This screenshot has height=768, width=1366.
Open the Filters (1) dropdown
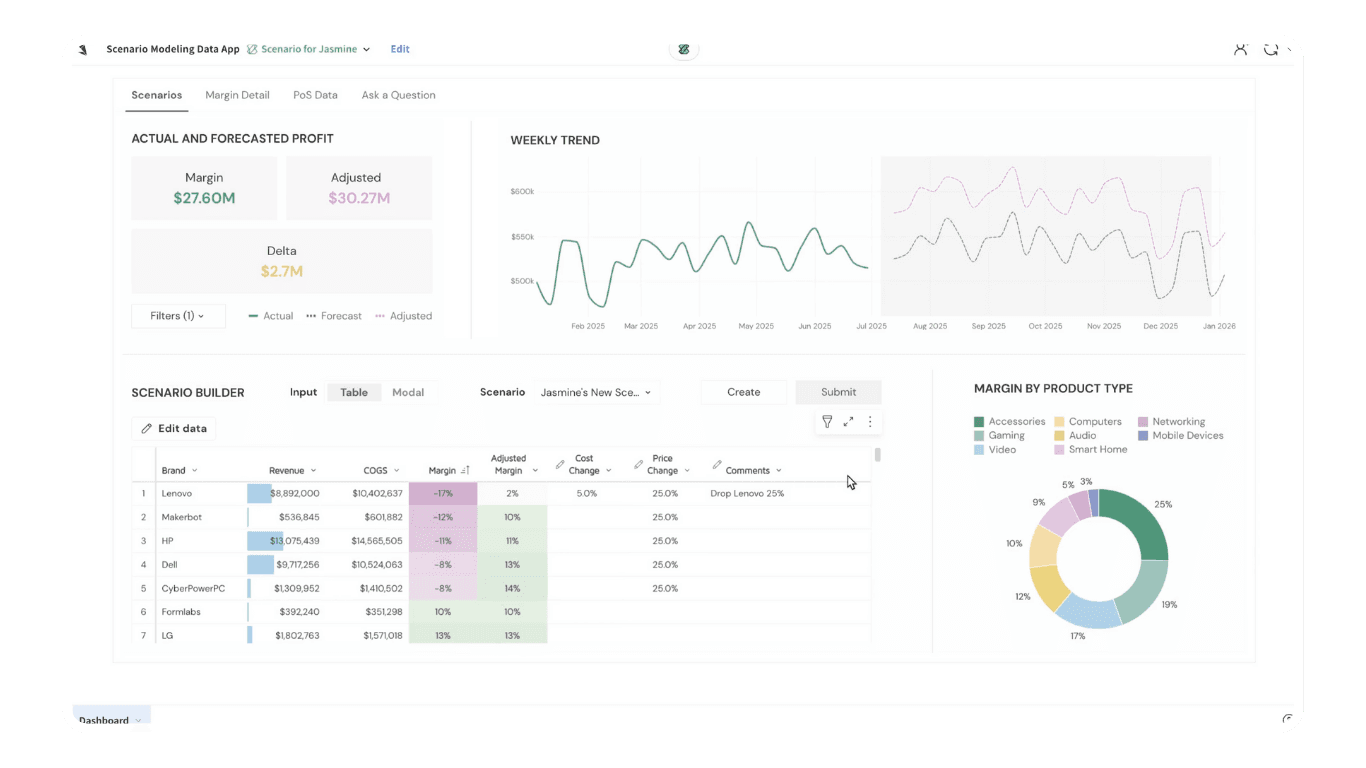[178, 315]
